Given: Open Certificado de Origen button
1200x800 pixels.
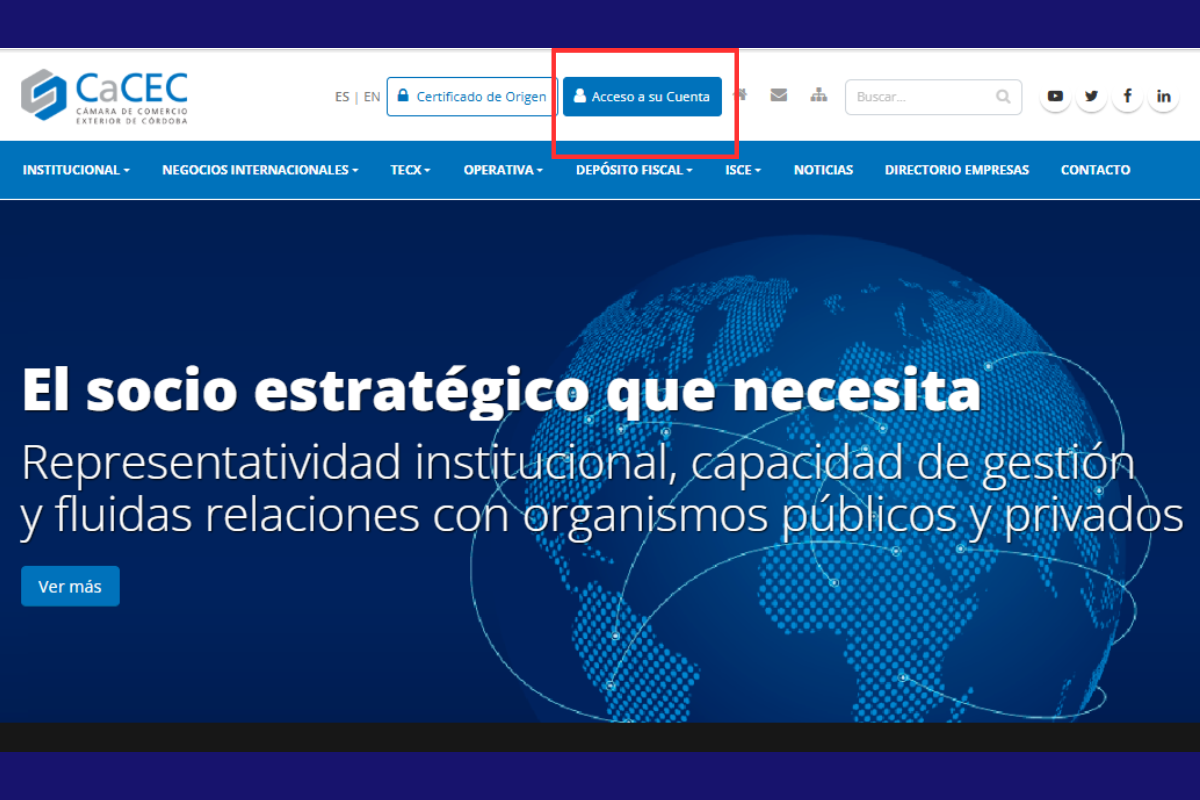Looking at the screenshot, I should click(472, 97).
